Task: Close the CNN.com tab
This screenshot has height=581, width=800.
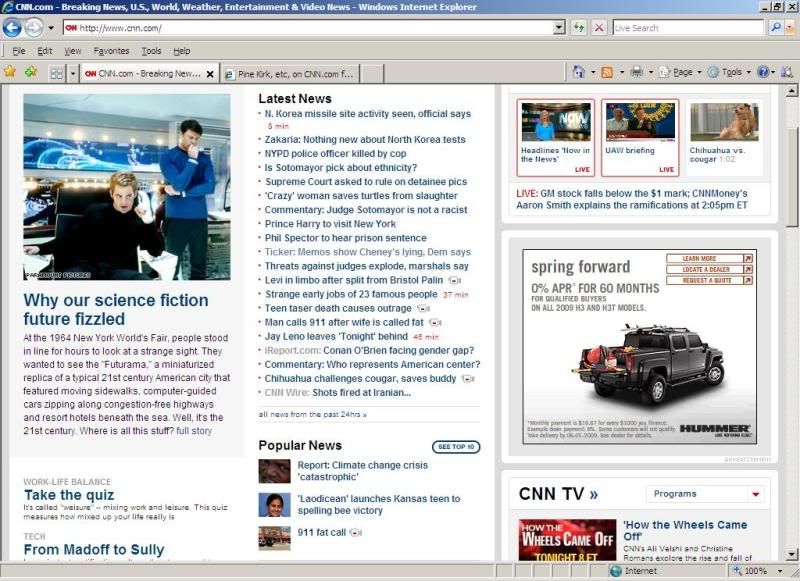Action: (x=210, y=74)
